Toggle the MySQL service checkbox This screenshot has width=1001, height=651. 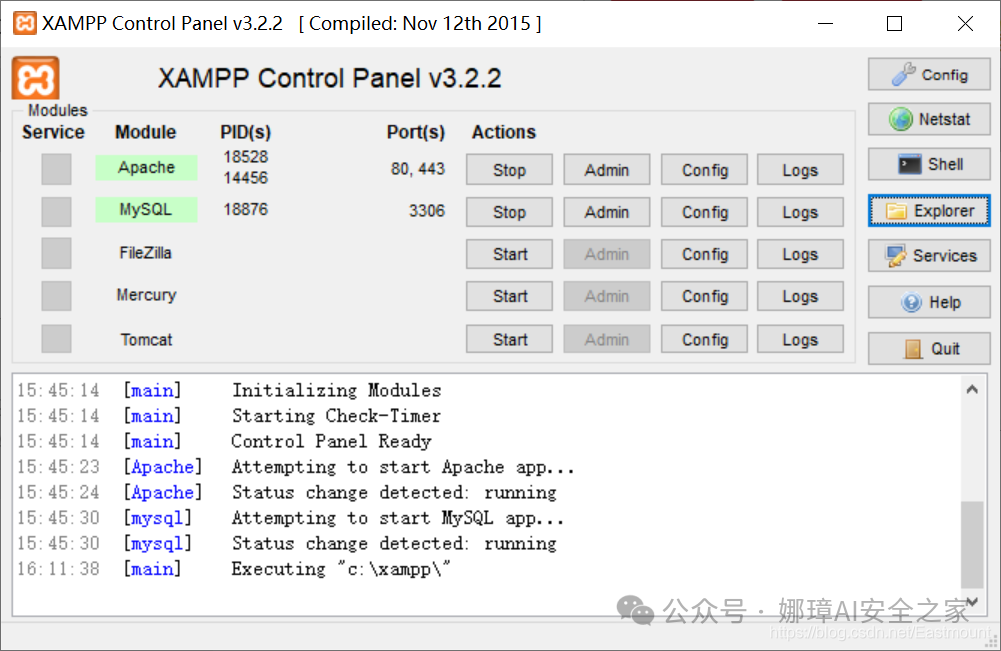tap(56, 211)
